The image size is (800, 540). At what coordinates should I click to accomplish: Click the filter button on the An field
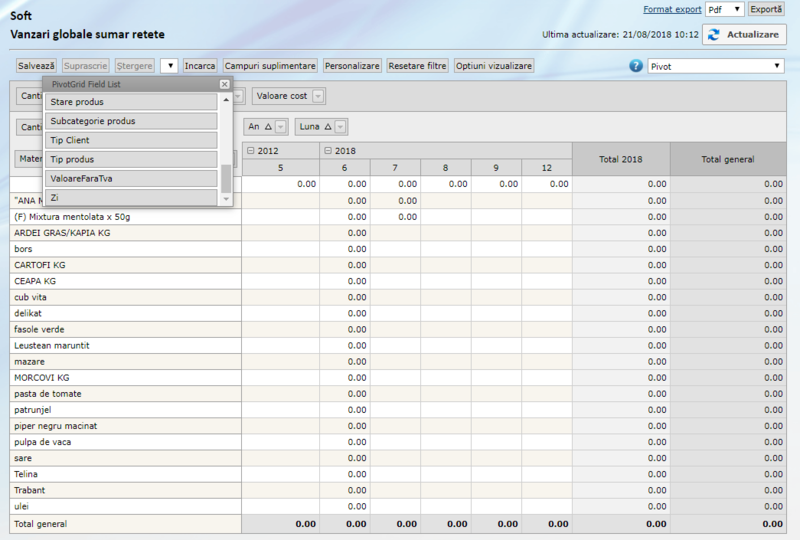[281, 127]
